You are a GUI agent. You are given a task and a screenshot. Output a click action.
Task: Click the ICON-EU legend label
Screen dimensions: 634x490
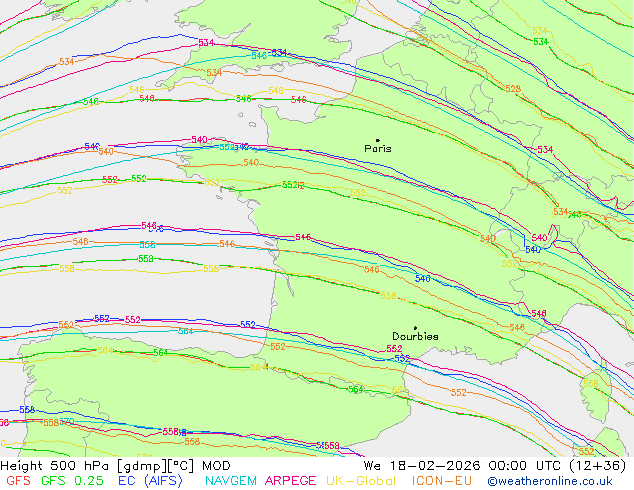[442, 481]
